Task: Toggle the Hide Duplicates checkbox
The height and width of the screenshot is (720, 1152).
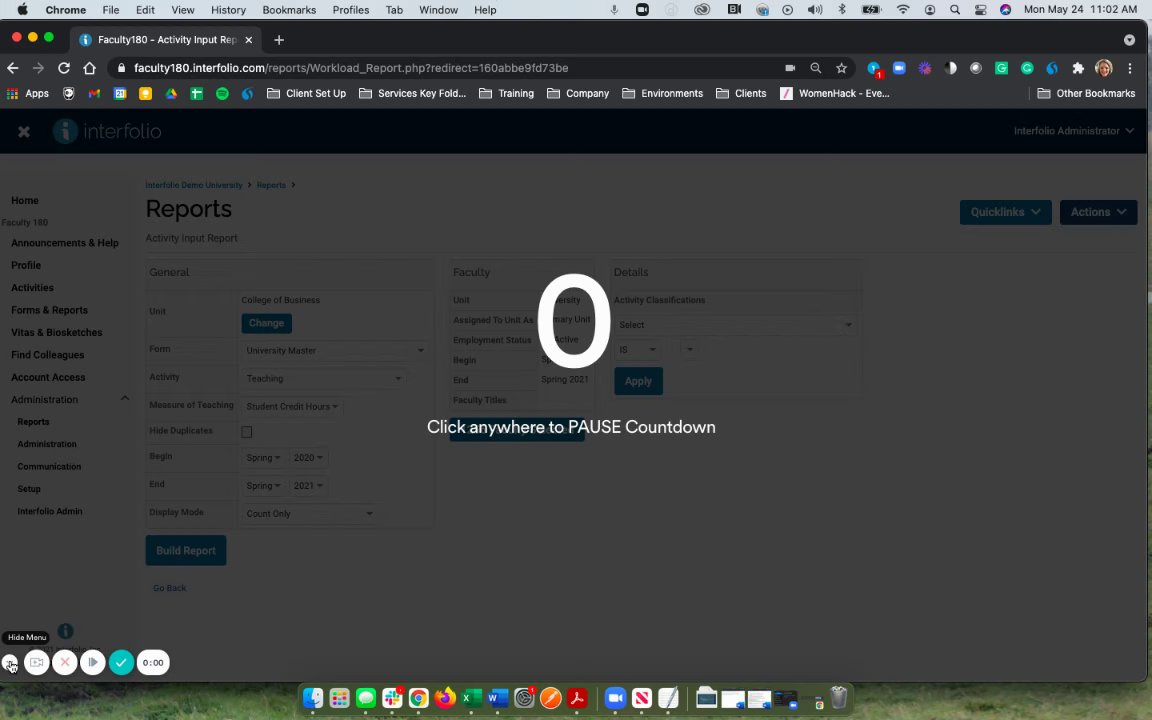Action: [247, 432]
